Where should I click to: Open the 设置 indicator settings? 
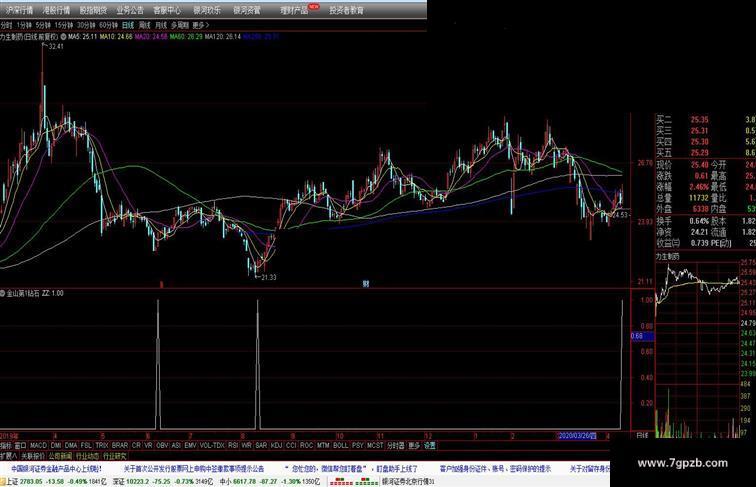pos(430,446)
